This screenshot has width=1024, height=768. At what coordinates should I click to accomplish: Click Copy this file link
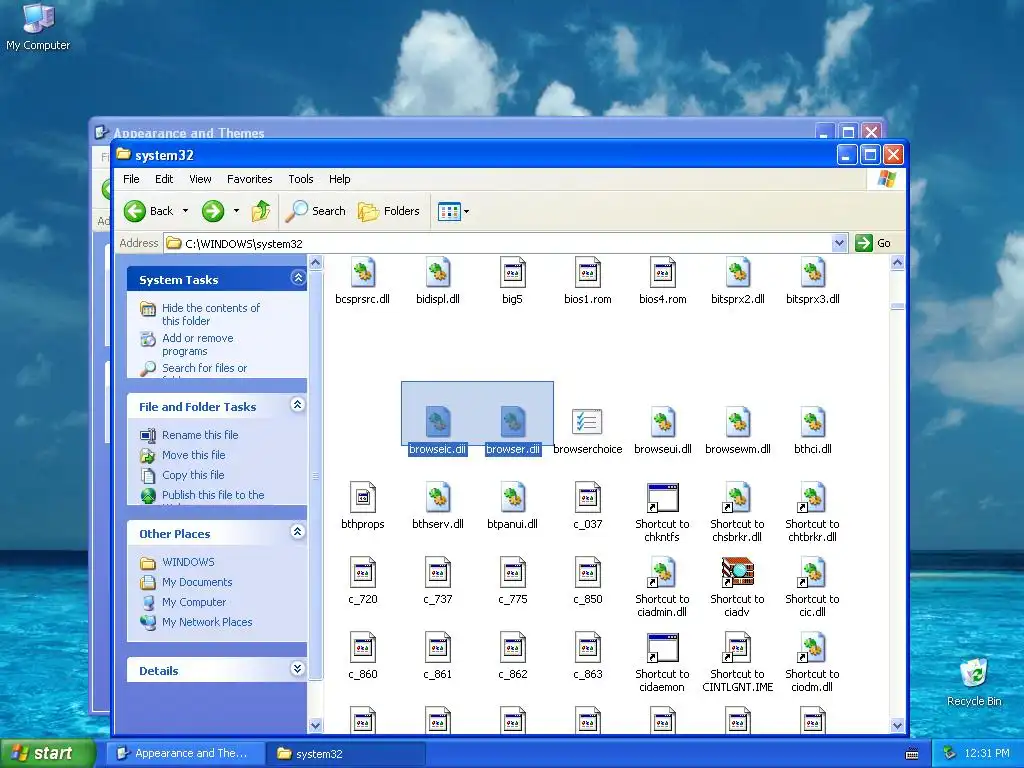coord(193,475)
